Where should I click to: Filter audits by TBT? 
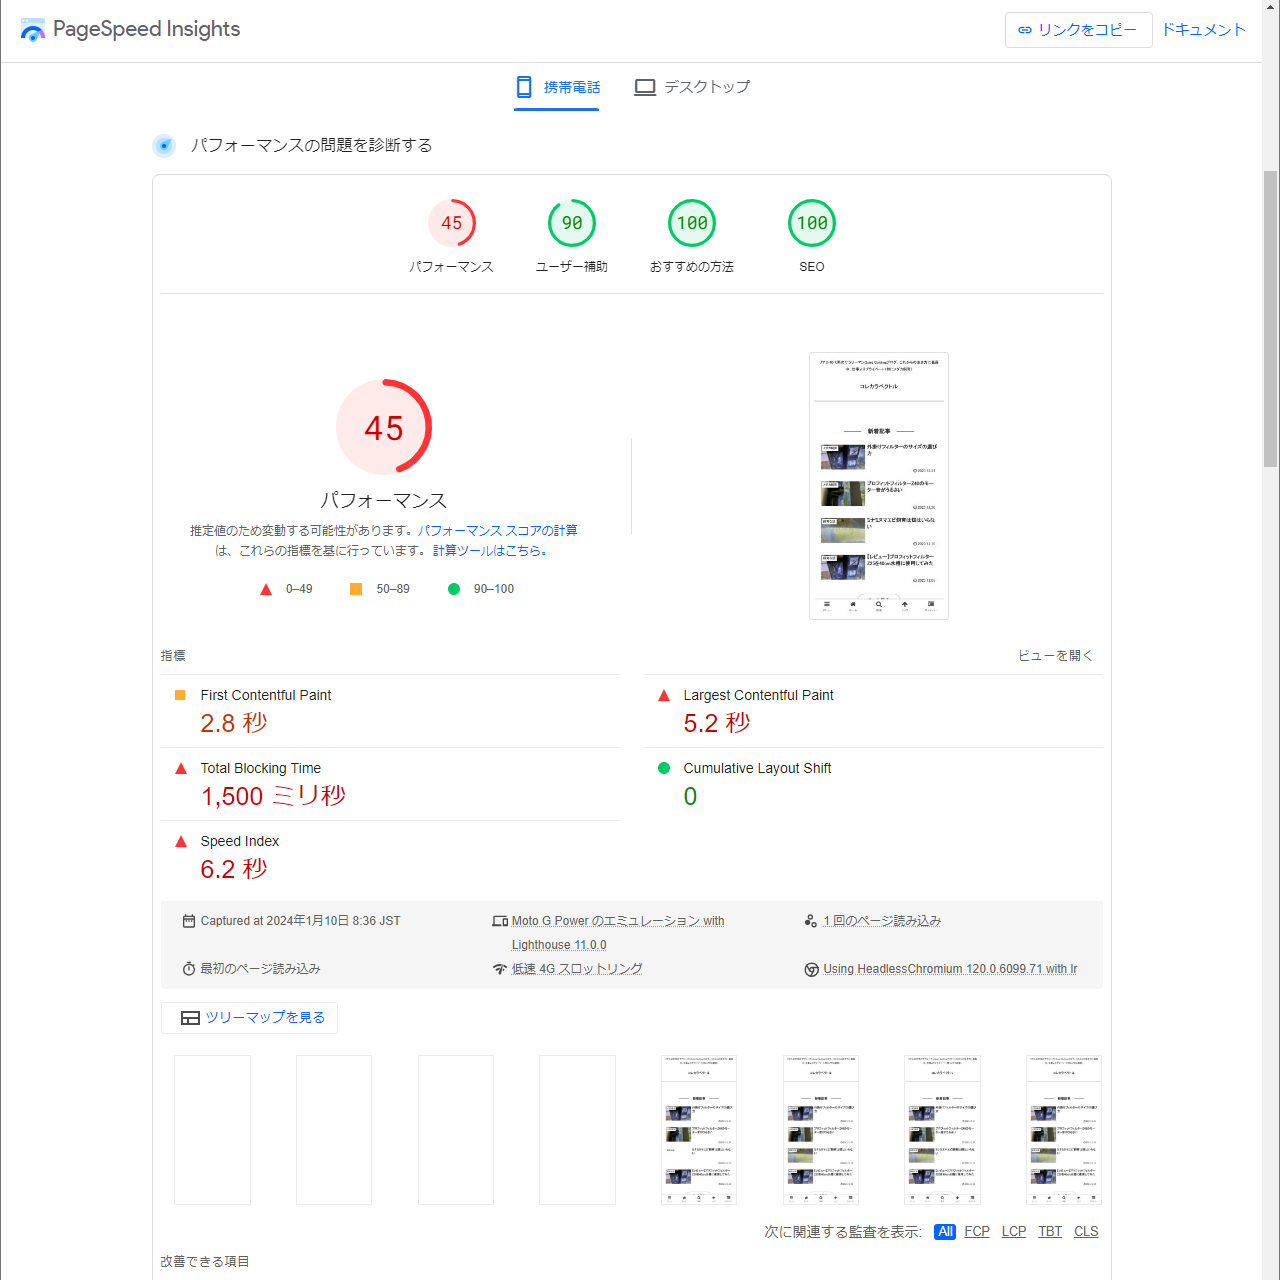coord(1050,1232)
